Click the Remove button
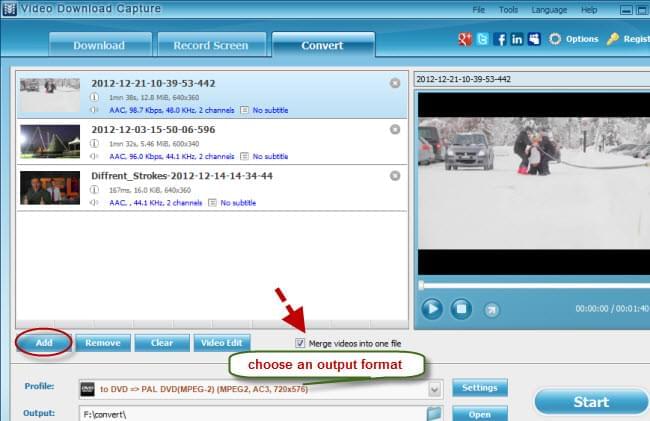Viewport: 650px width, 421px height. pyautogui.click(x=103, y=343)
